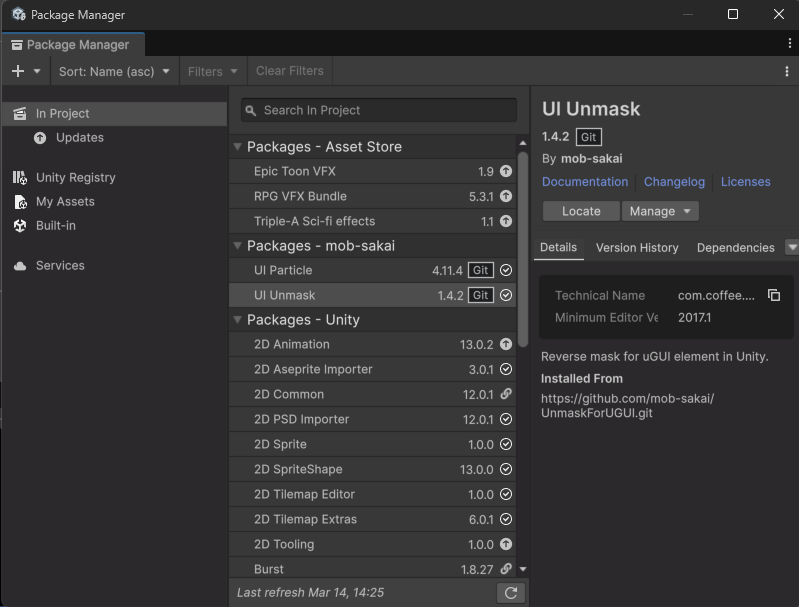
Task: Click the Git tag on the UI Particle row
Action: pyautogui.click(x=481, y=270)
